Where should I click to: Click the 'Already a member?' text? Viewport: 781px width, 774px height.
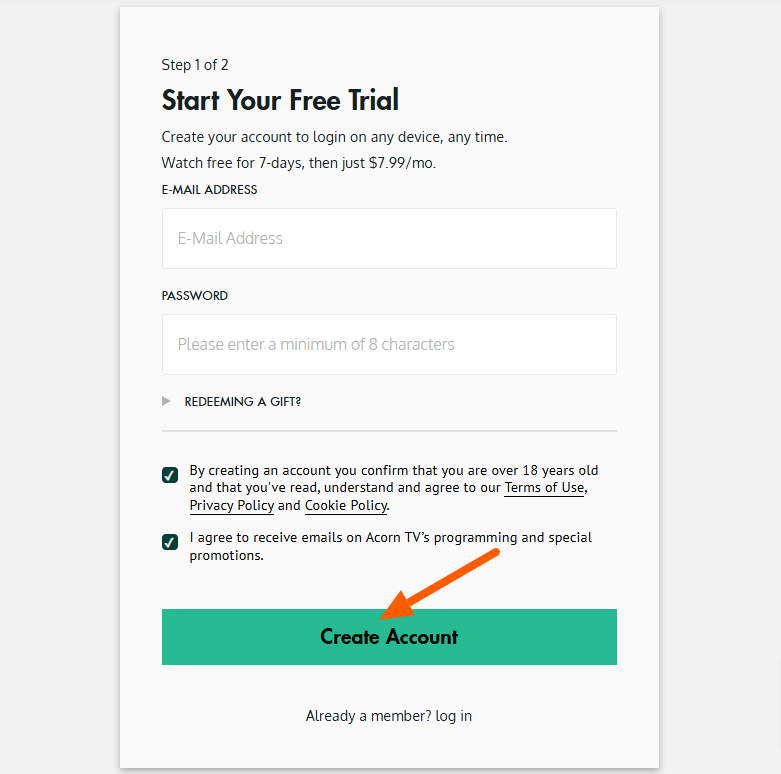pyautogui.click(x=369, y=716)
